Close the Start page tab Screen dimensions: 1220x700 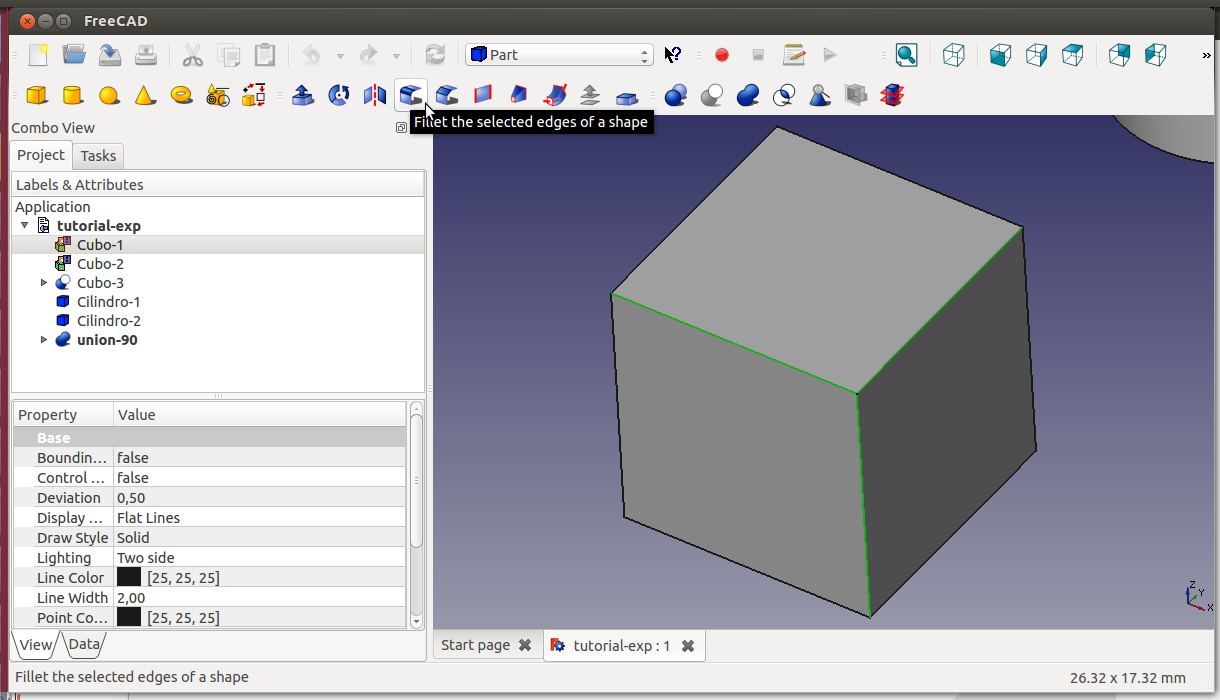(524, 646)
